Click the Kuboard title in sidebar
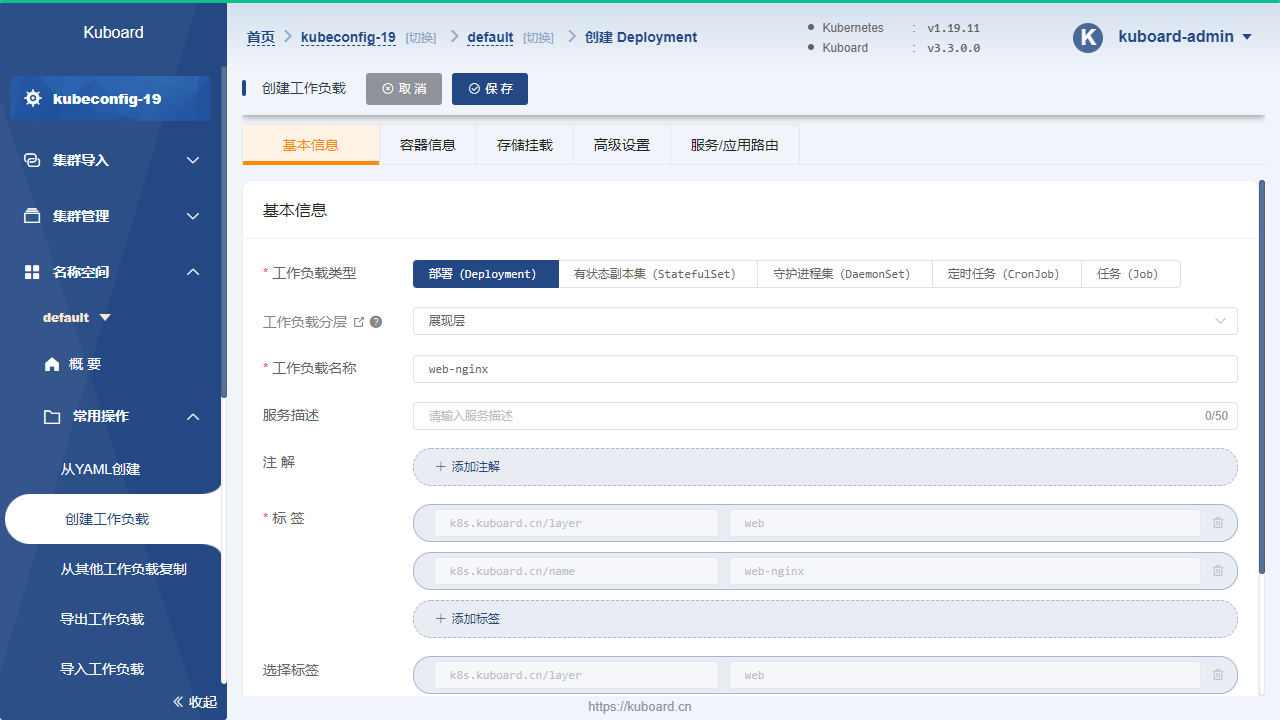1280x720 pixels. pos(113,32)
